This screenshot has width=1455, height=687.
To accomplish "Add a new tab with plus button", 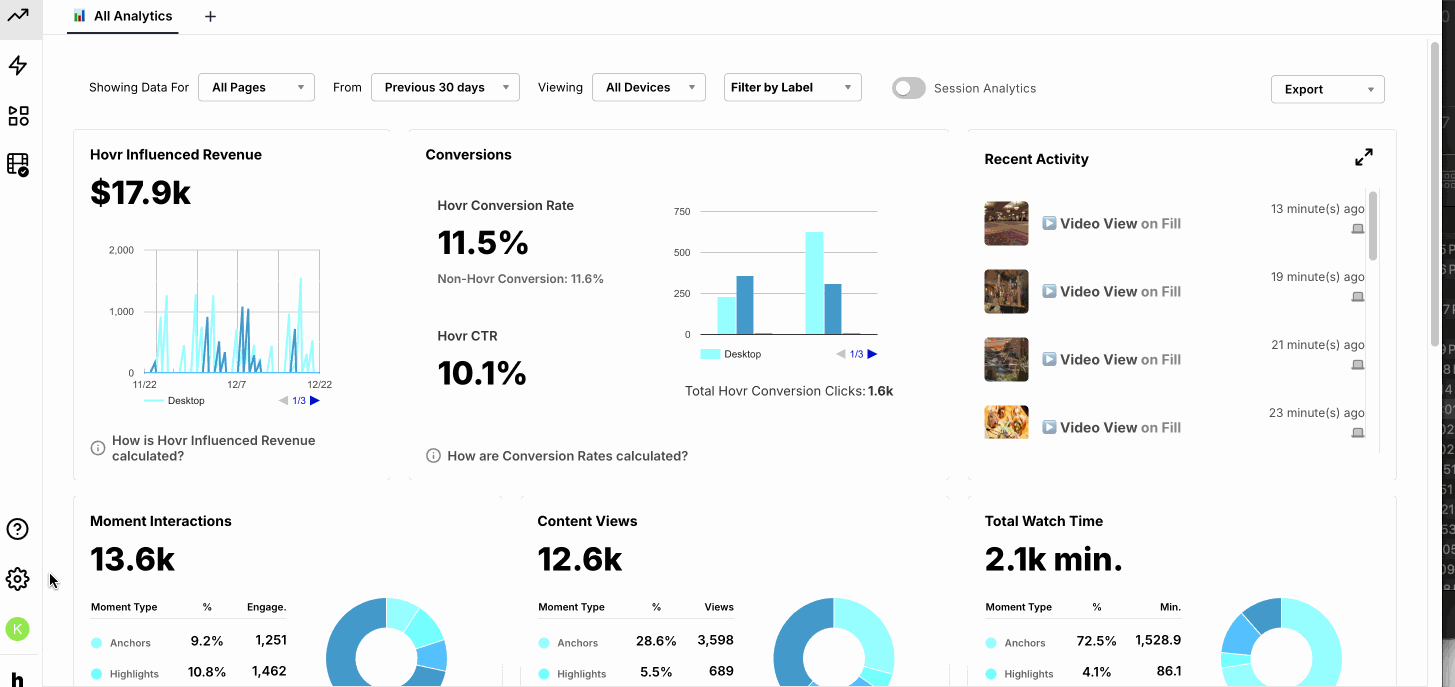I will [x=210, y=17].
